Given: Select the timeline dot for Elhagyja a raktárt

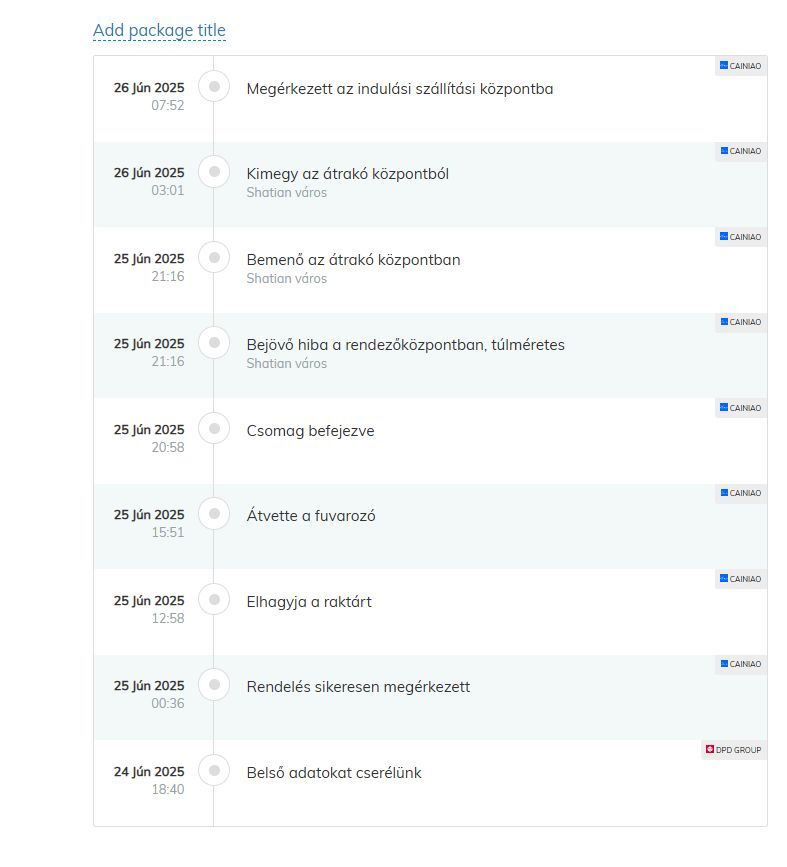Looking at the screenshot, I should 214,599.
